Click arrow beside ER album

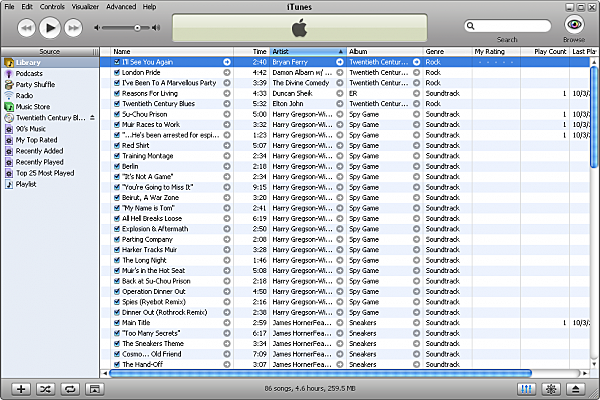click(x=416, y=93)
